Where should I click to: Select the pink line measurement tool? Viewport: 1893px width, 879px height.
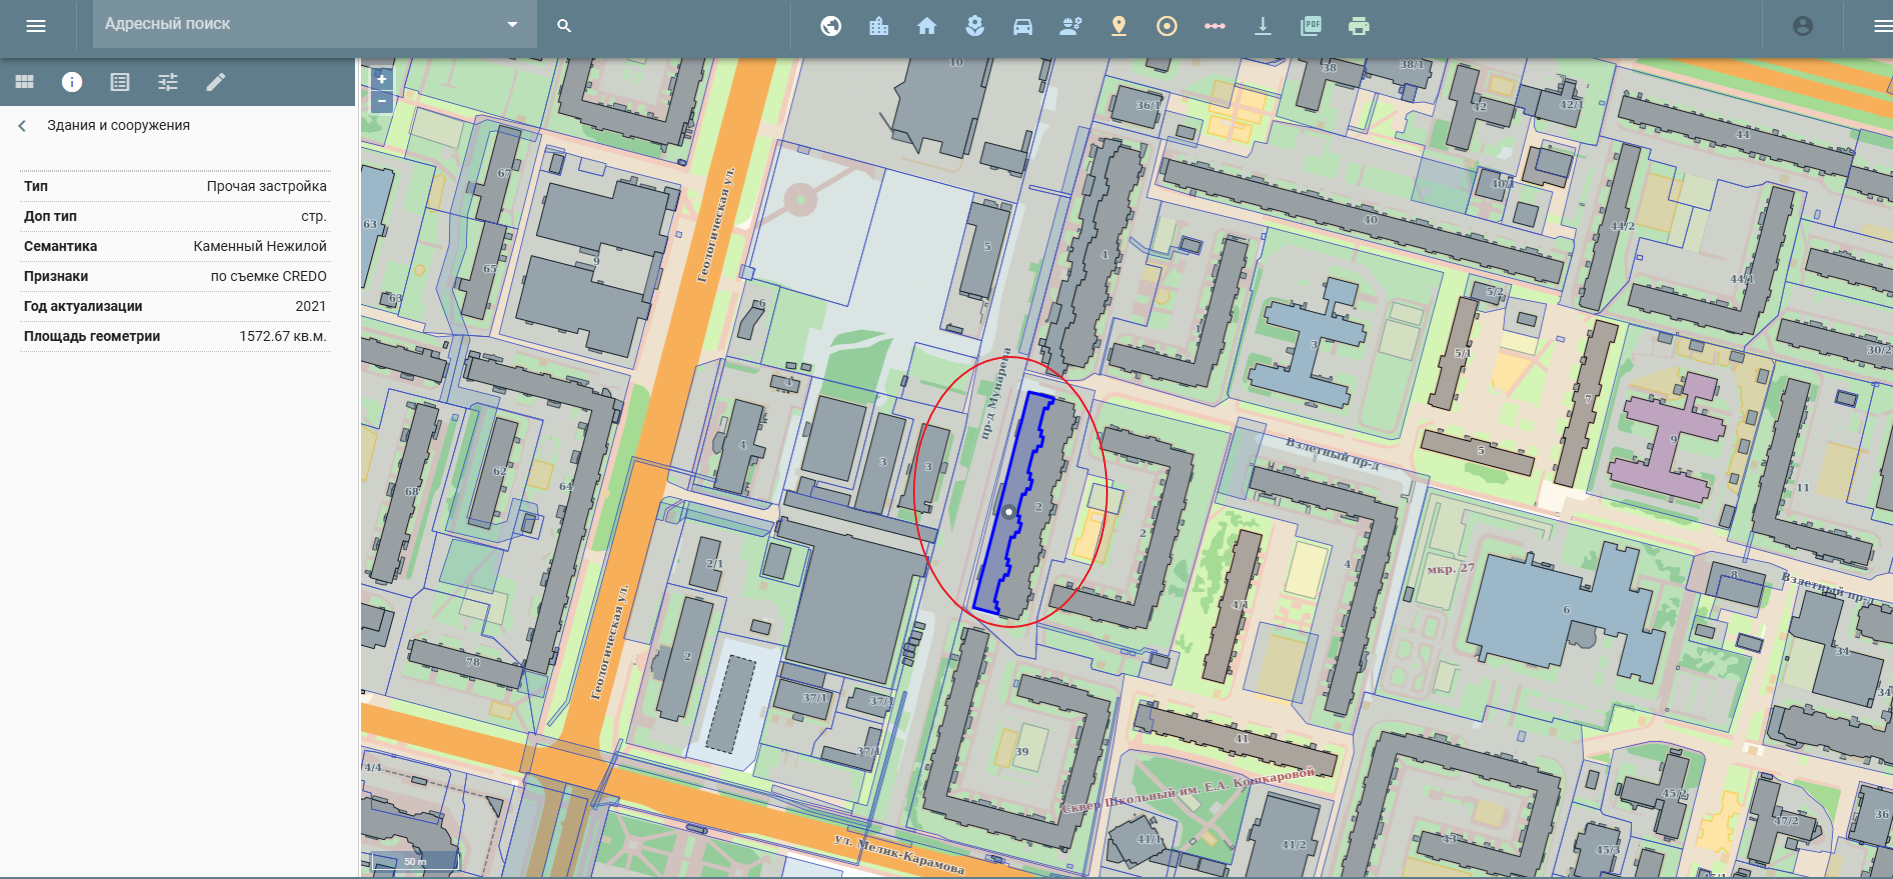point(1215,26)
